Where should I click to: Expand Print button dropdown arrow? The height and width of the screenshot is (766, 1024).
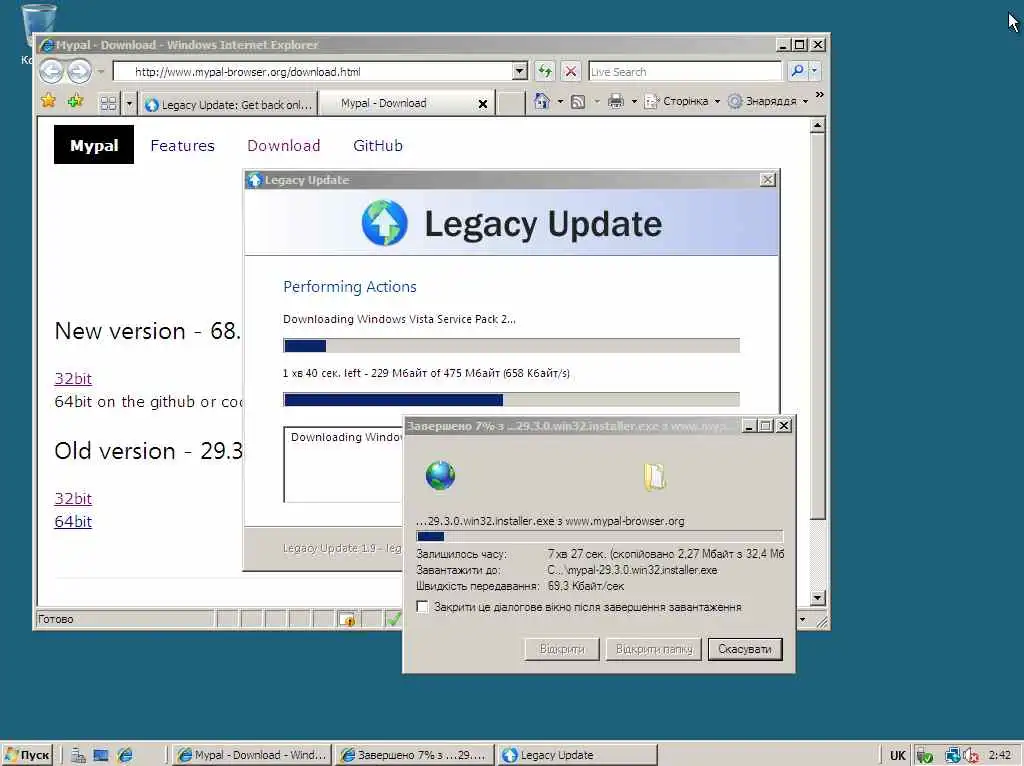tap(634, 102)
